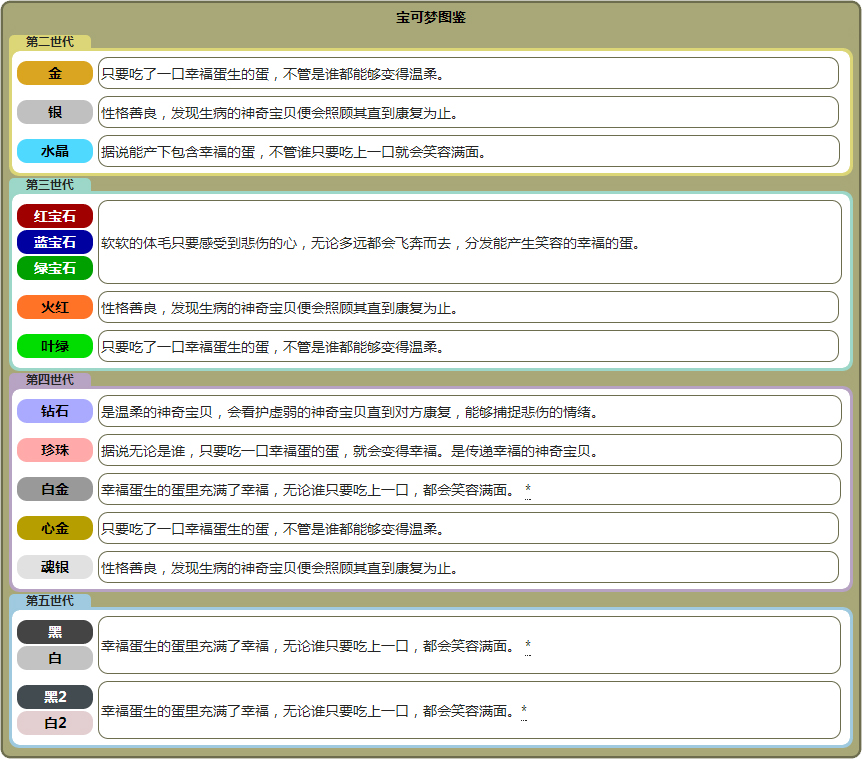The image size is (862, 759).
Task: Open the 蓝宝石 version link
Action: pyautogui.click(x=55, y=242)
